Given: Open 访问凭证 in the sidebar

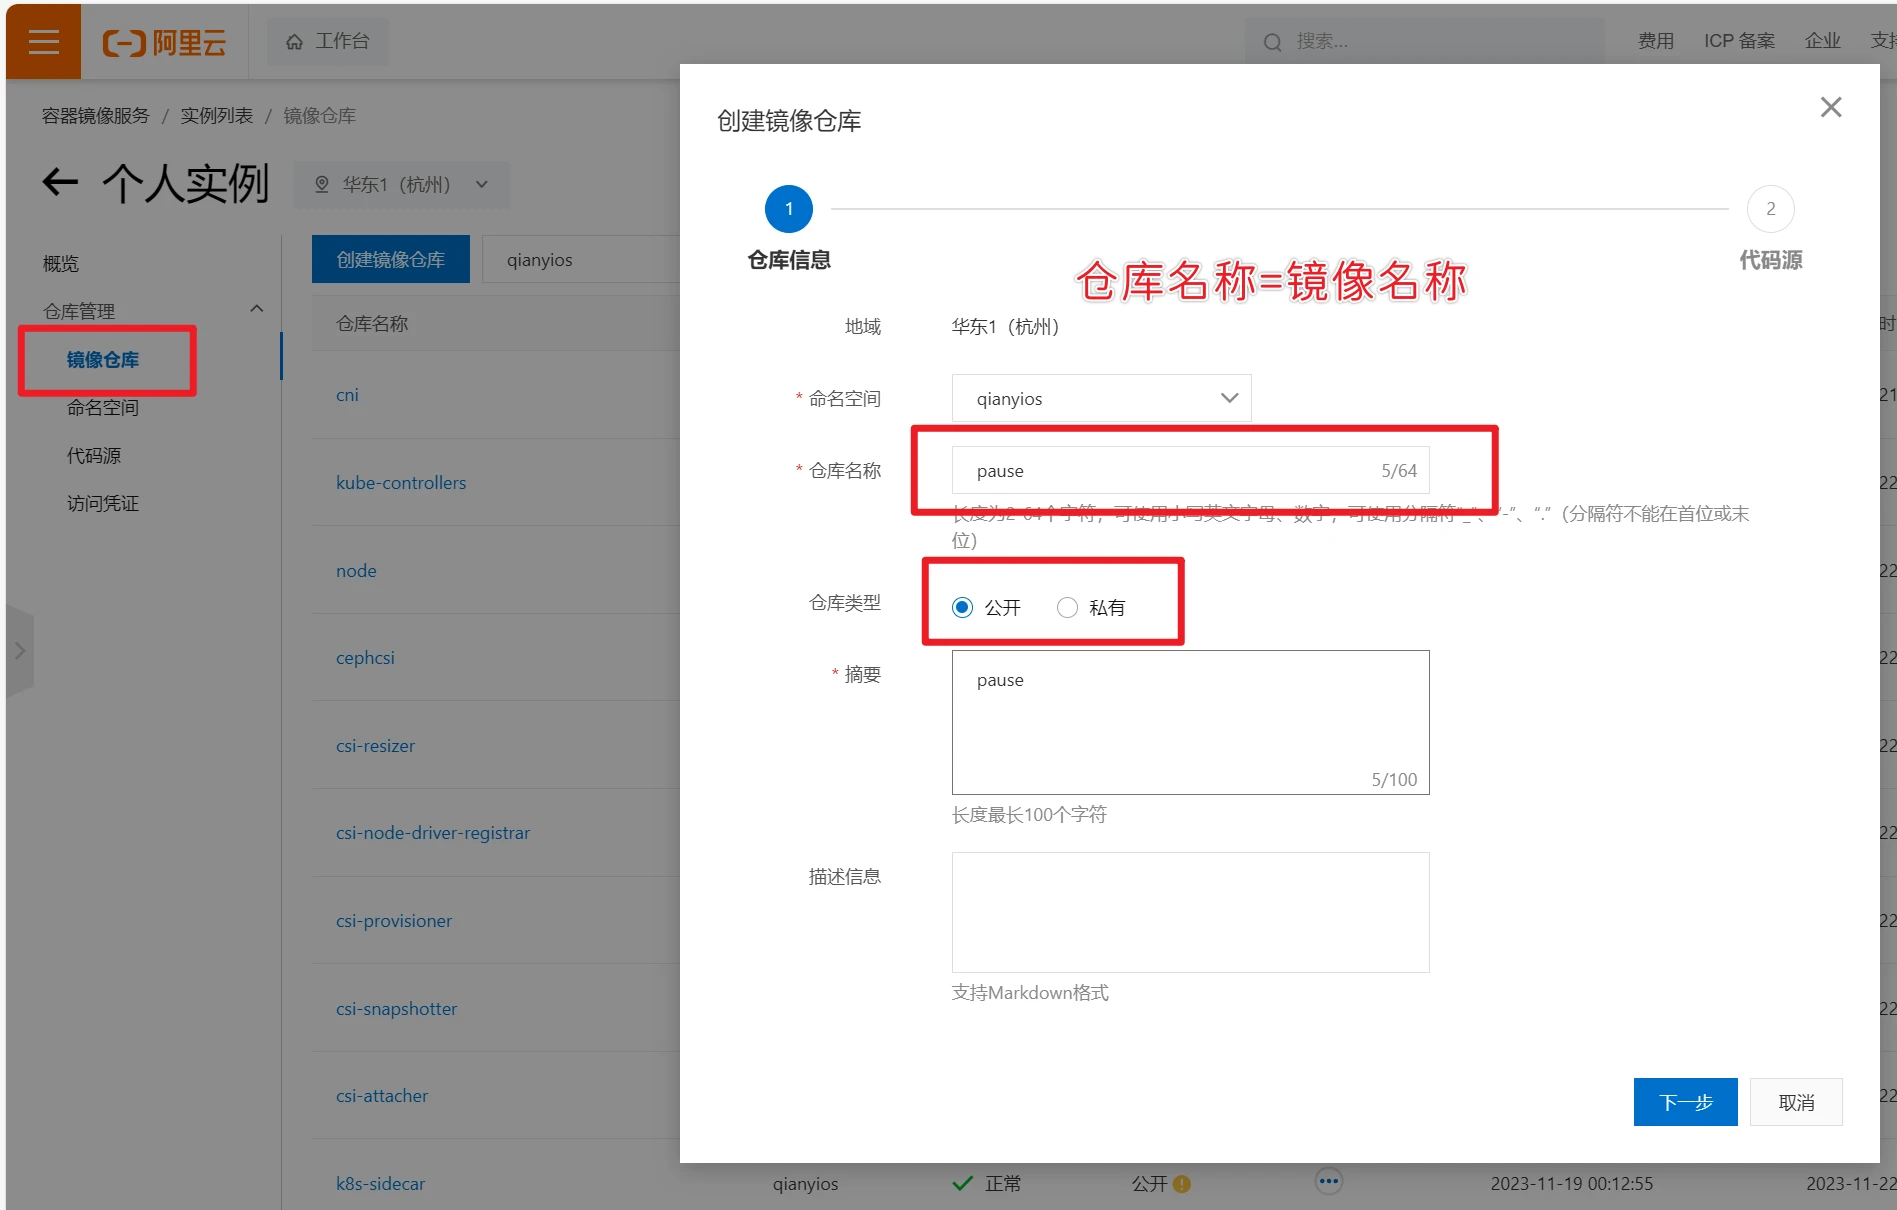Looking at the screenshot, I should click(x=103, y=504).
